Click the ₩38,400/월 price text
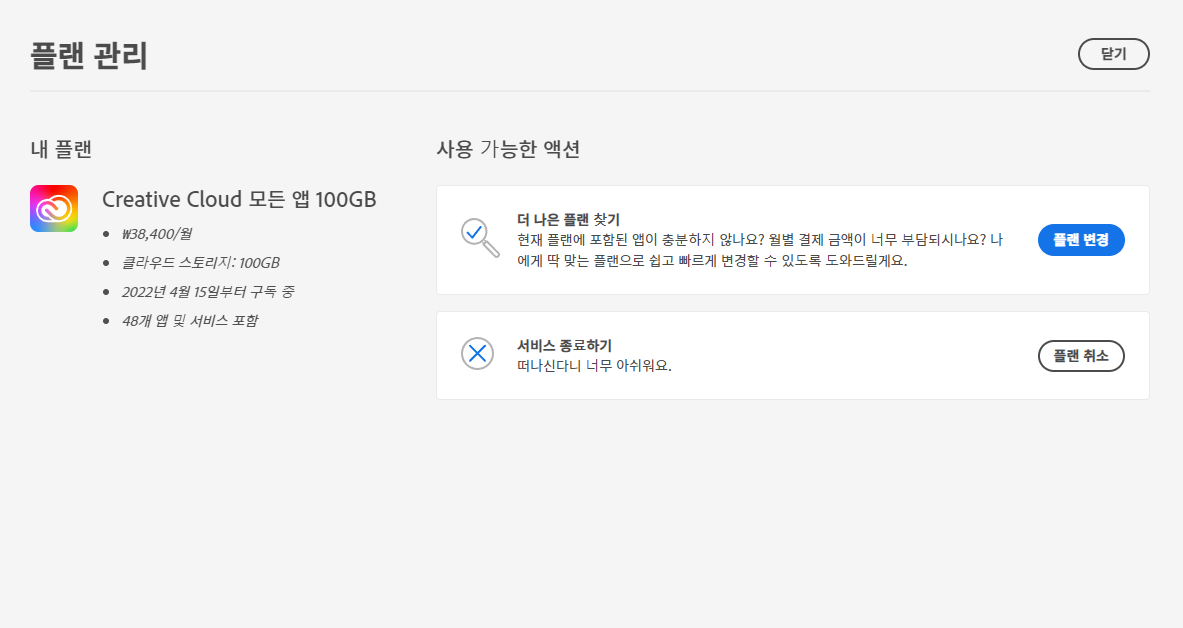1183x628 pixels. (x=157, y=234)
